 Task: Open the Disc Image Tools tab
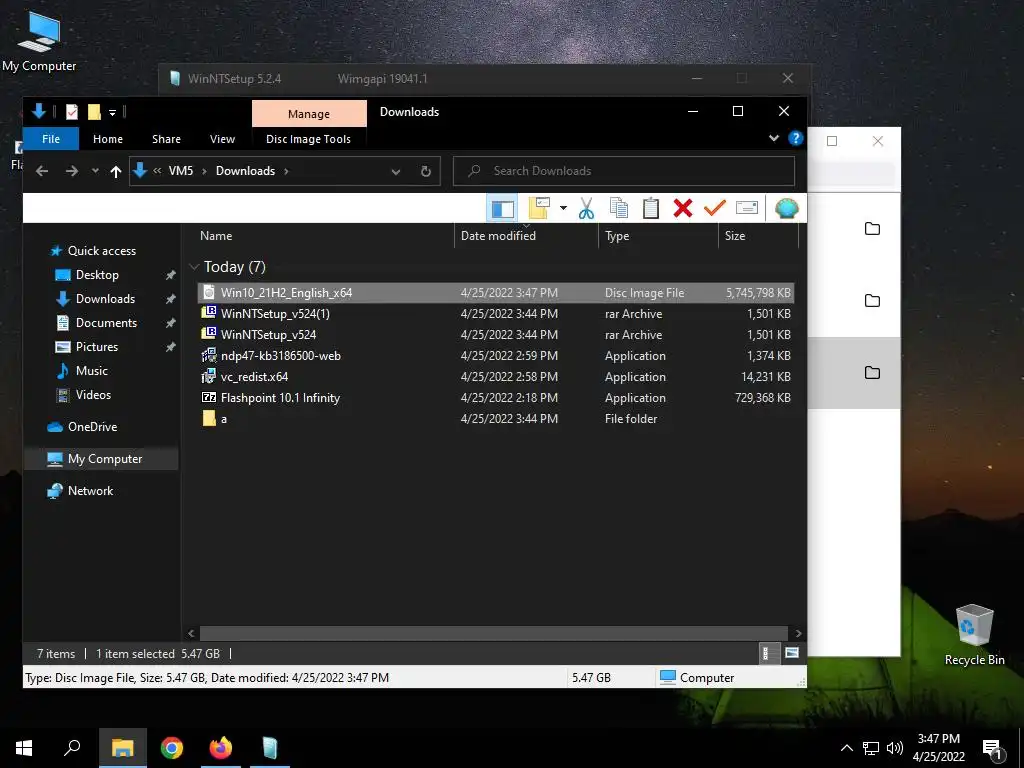(308, 139)
